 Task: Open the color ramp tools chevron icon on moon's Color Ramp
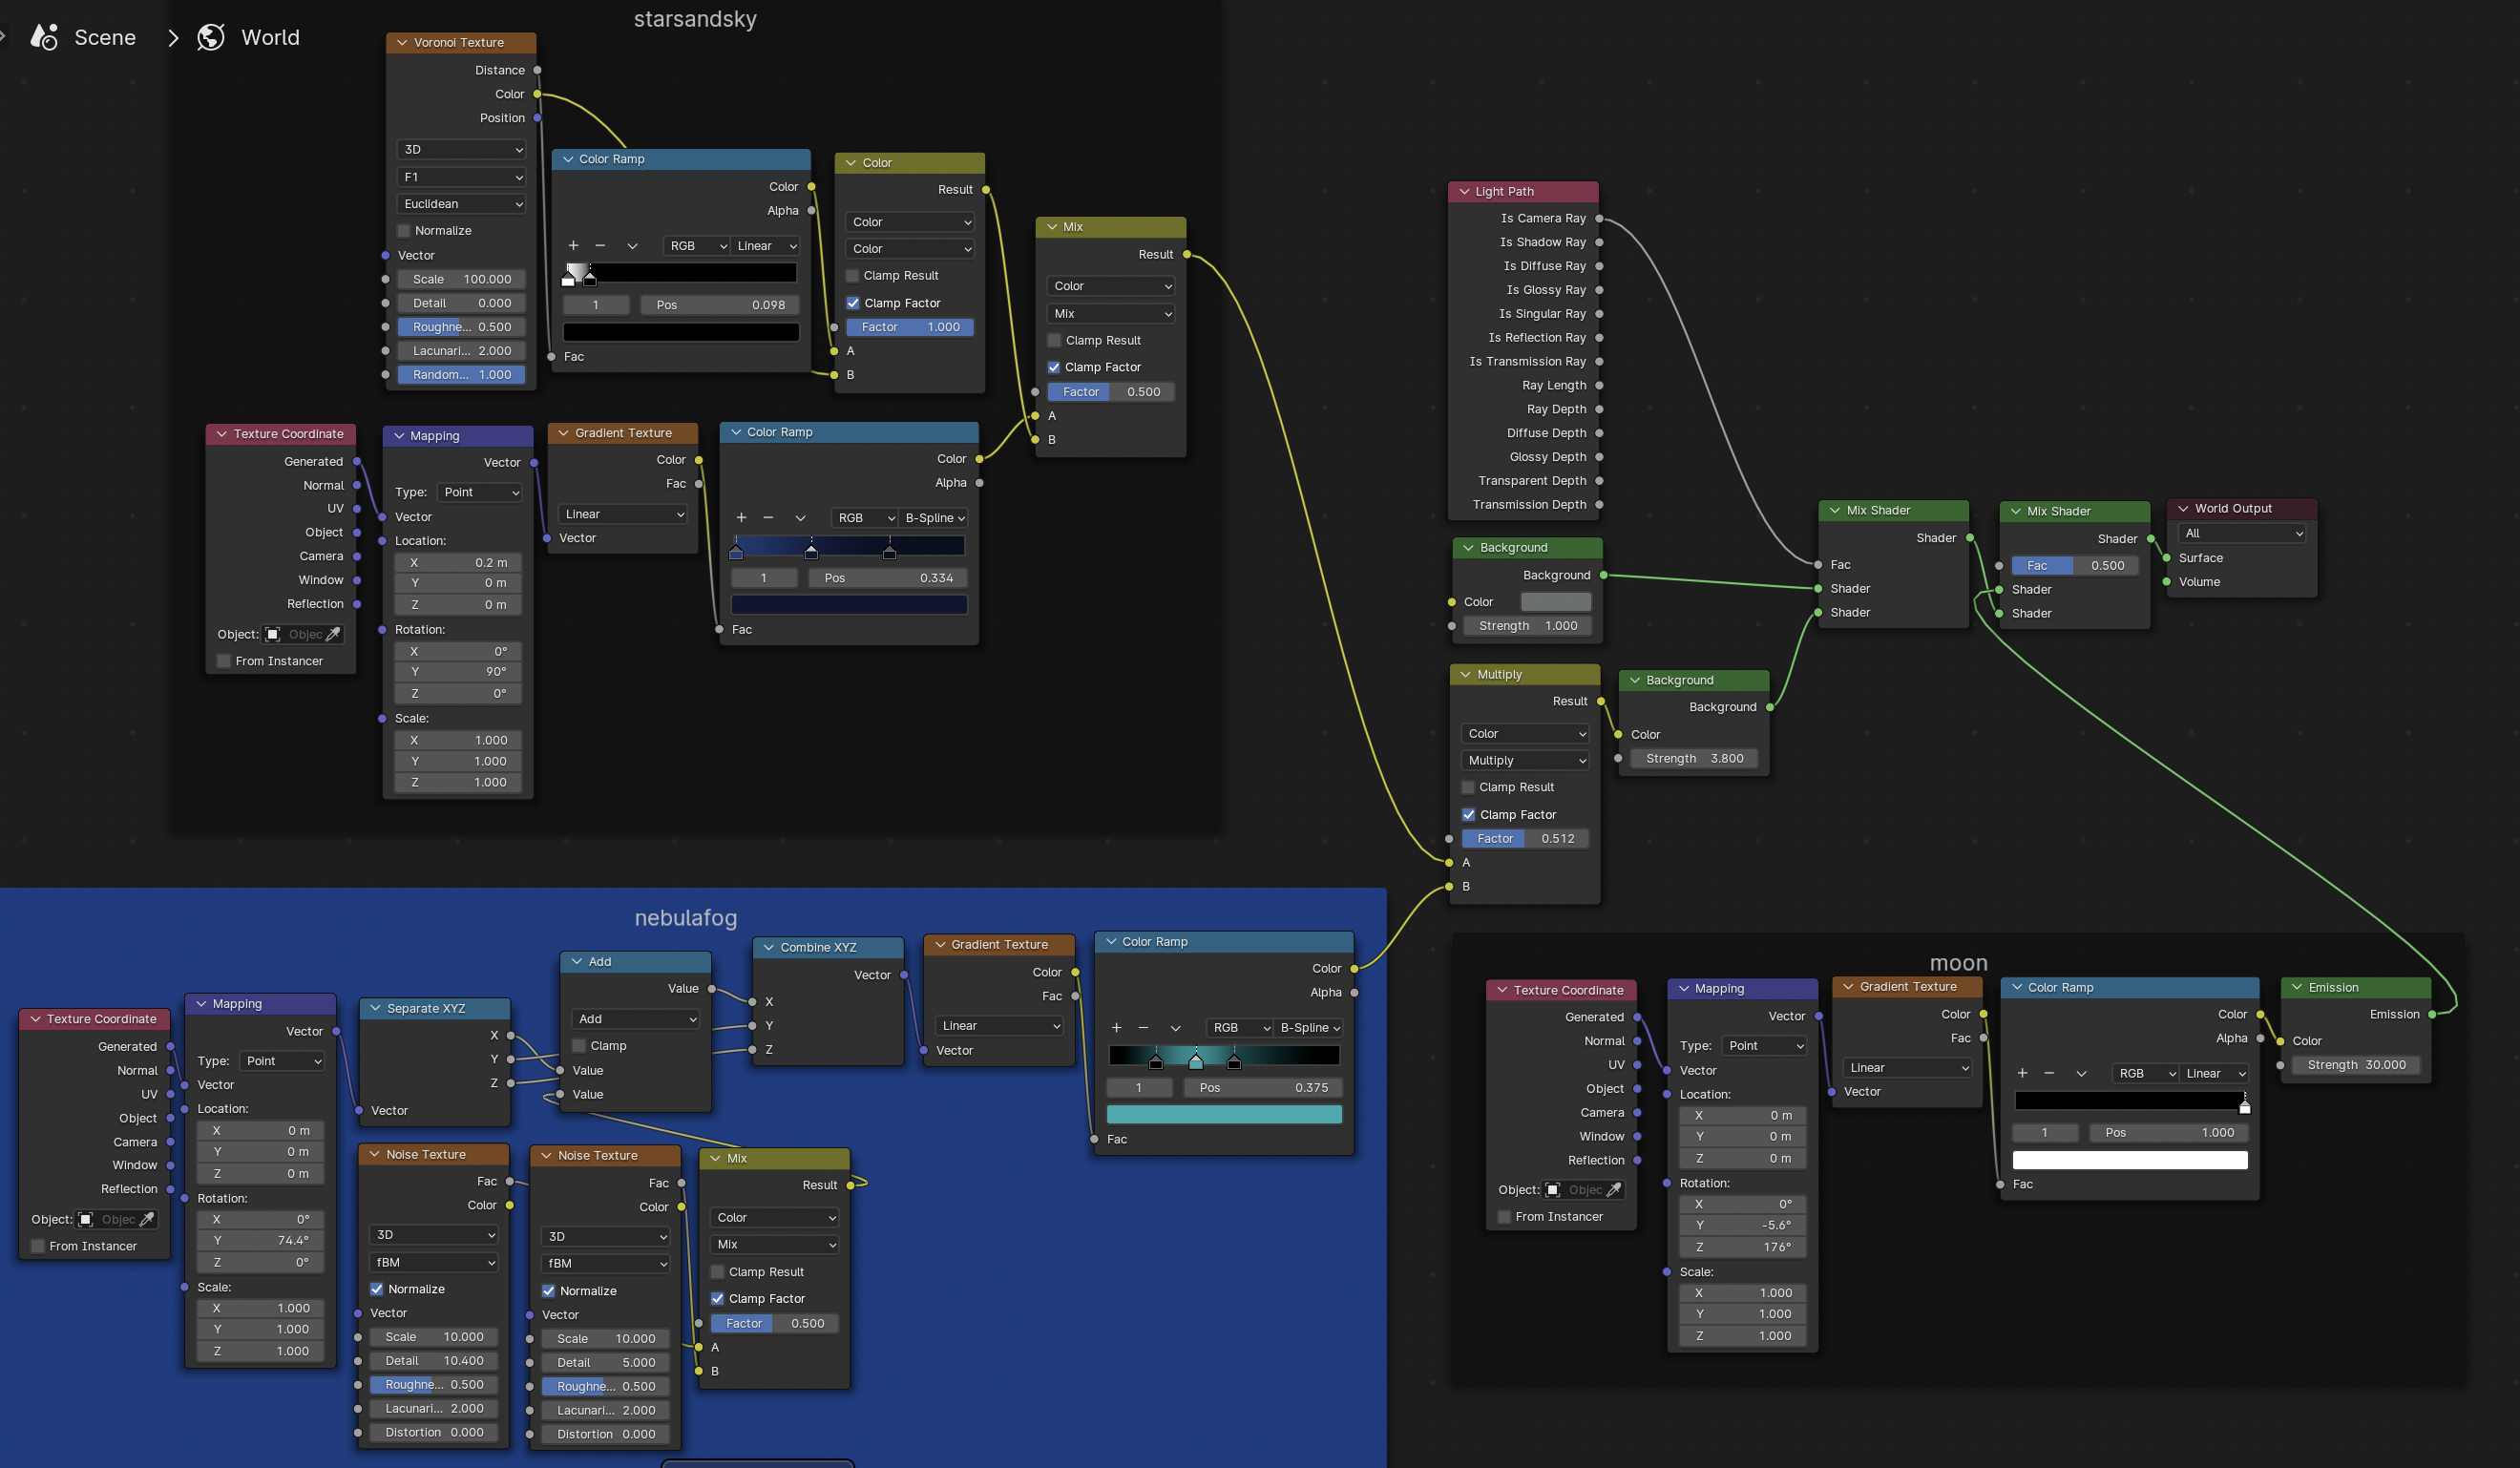(2082, 1073)
